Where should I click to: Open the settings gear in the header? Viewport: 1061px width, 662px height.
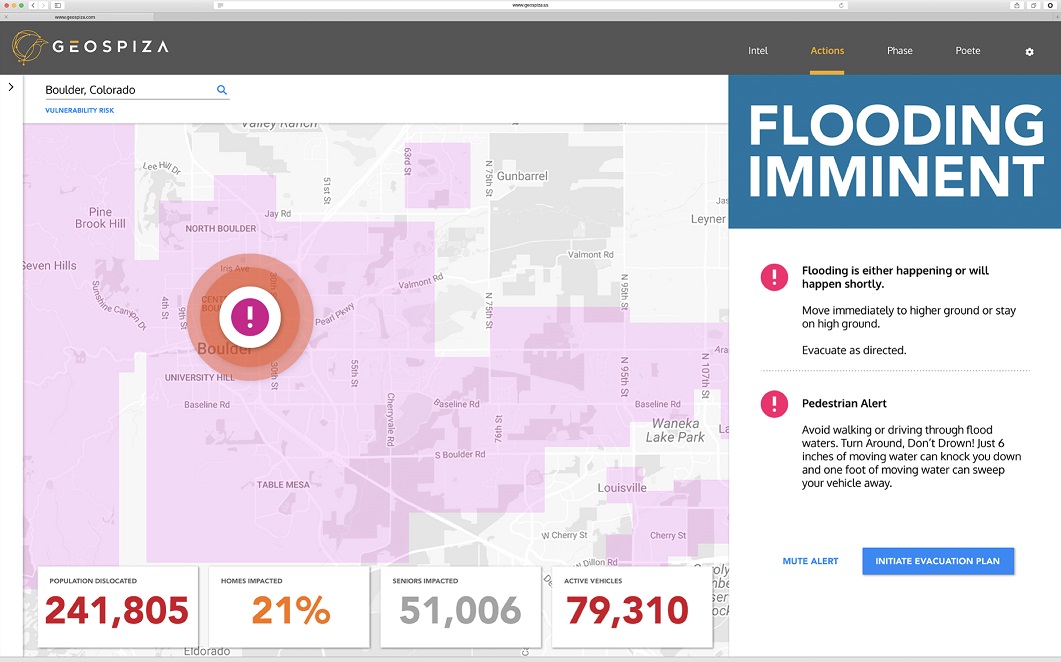[x=1029, y=51]
